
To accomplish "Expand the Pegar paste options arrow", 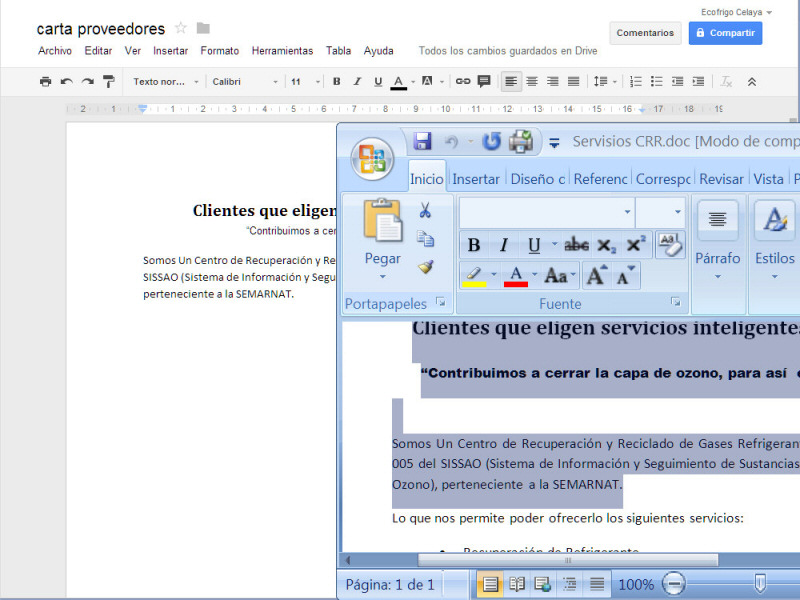I will pos(383,277).
